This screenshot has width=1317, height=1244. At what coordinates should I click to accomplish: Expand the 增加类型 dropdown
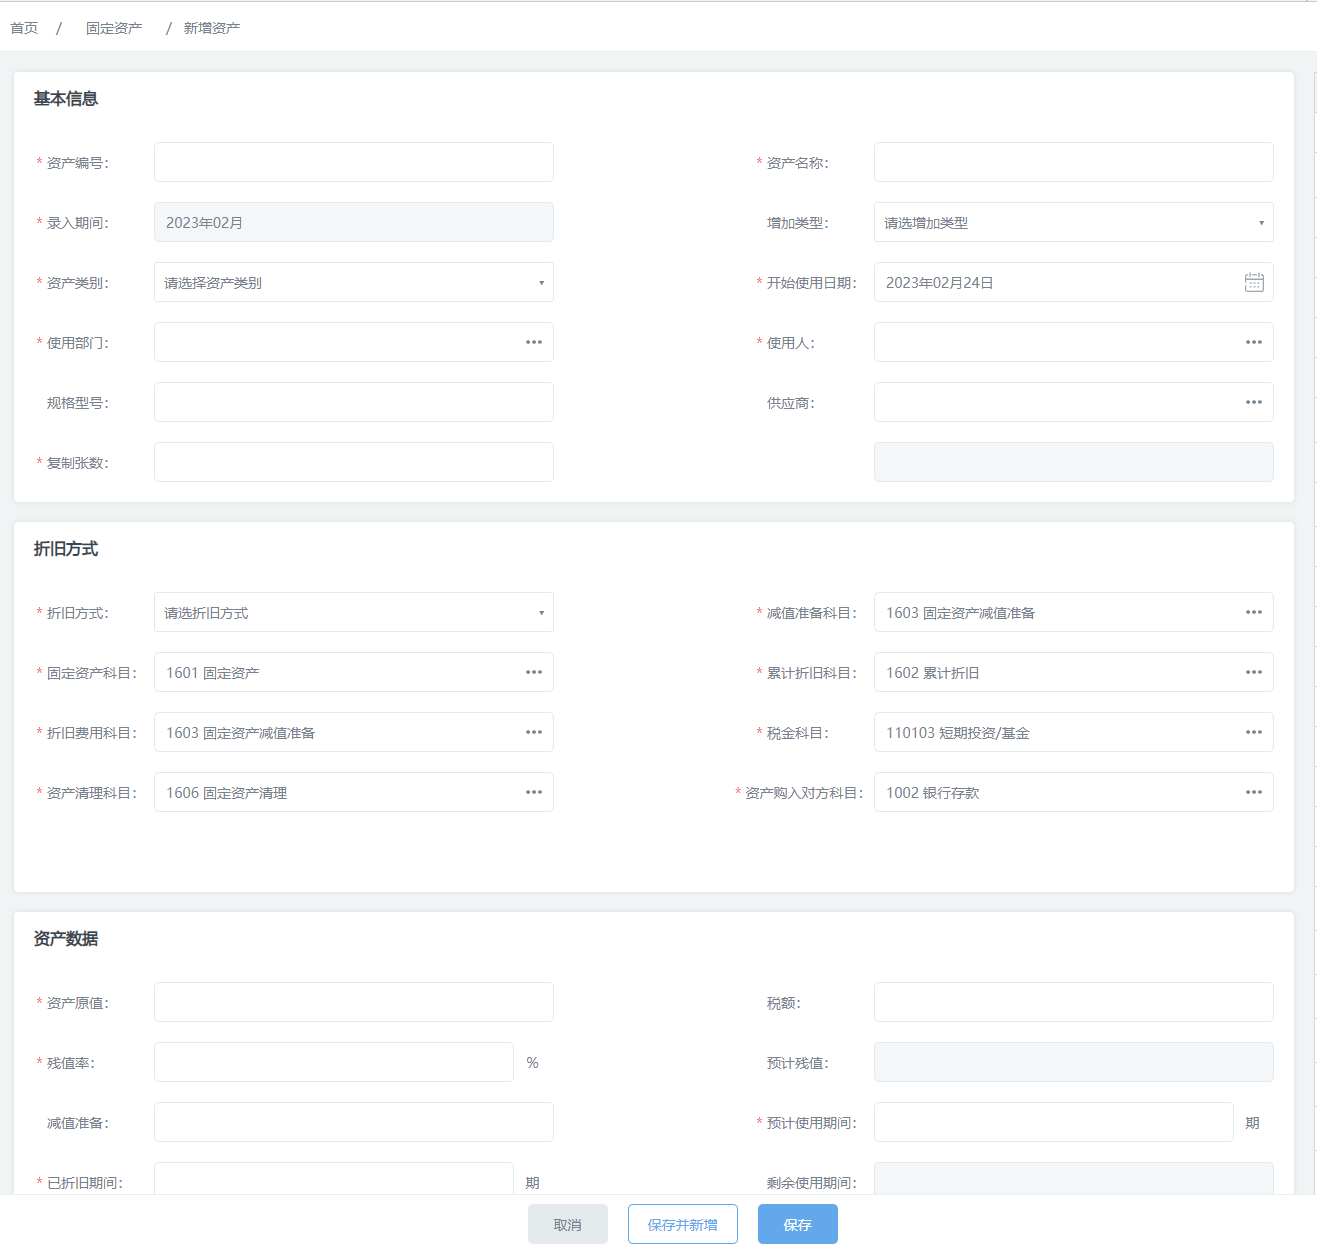point(1074,222)
